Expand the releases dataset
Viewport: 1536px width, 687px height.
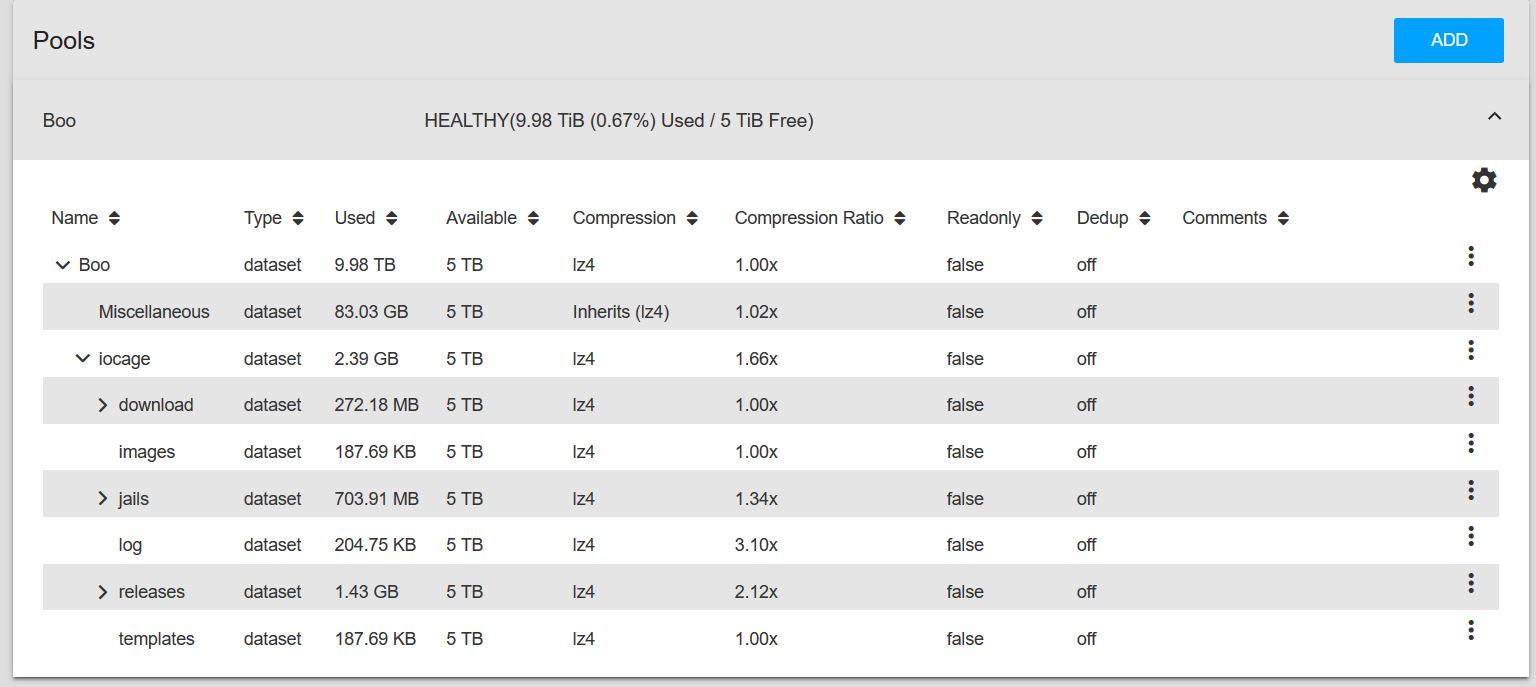coord(102,592)
